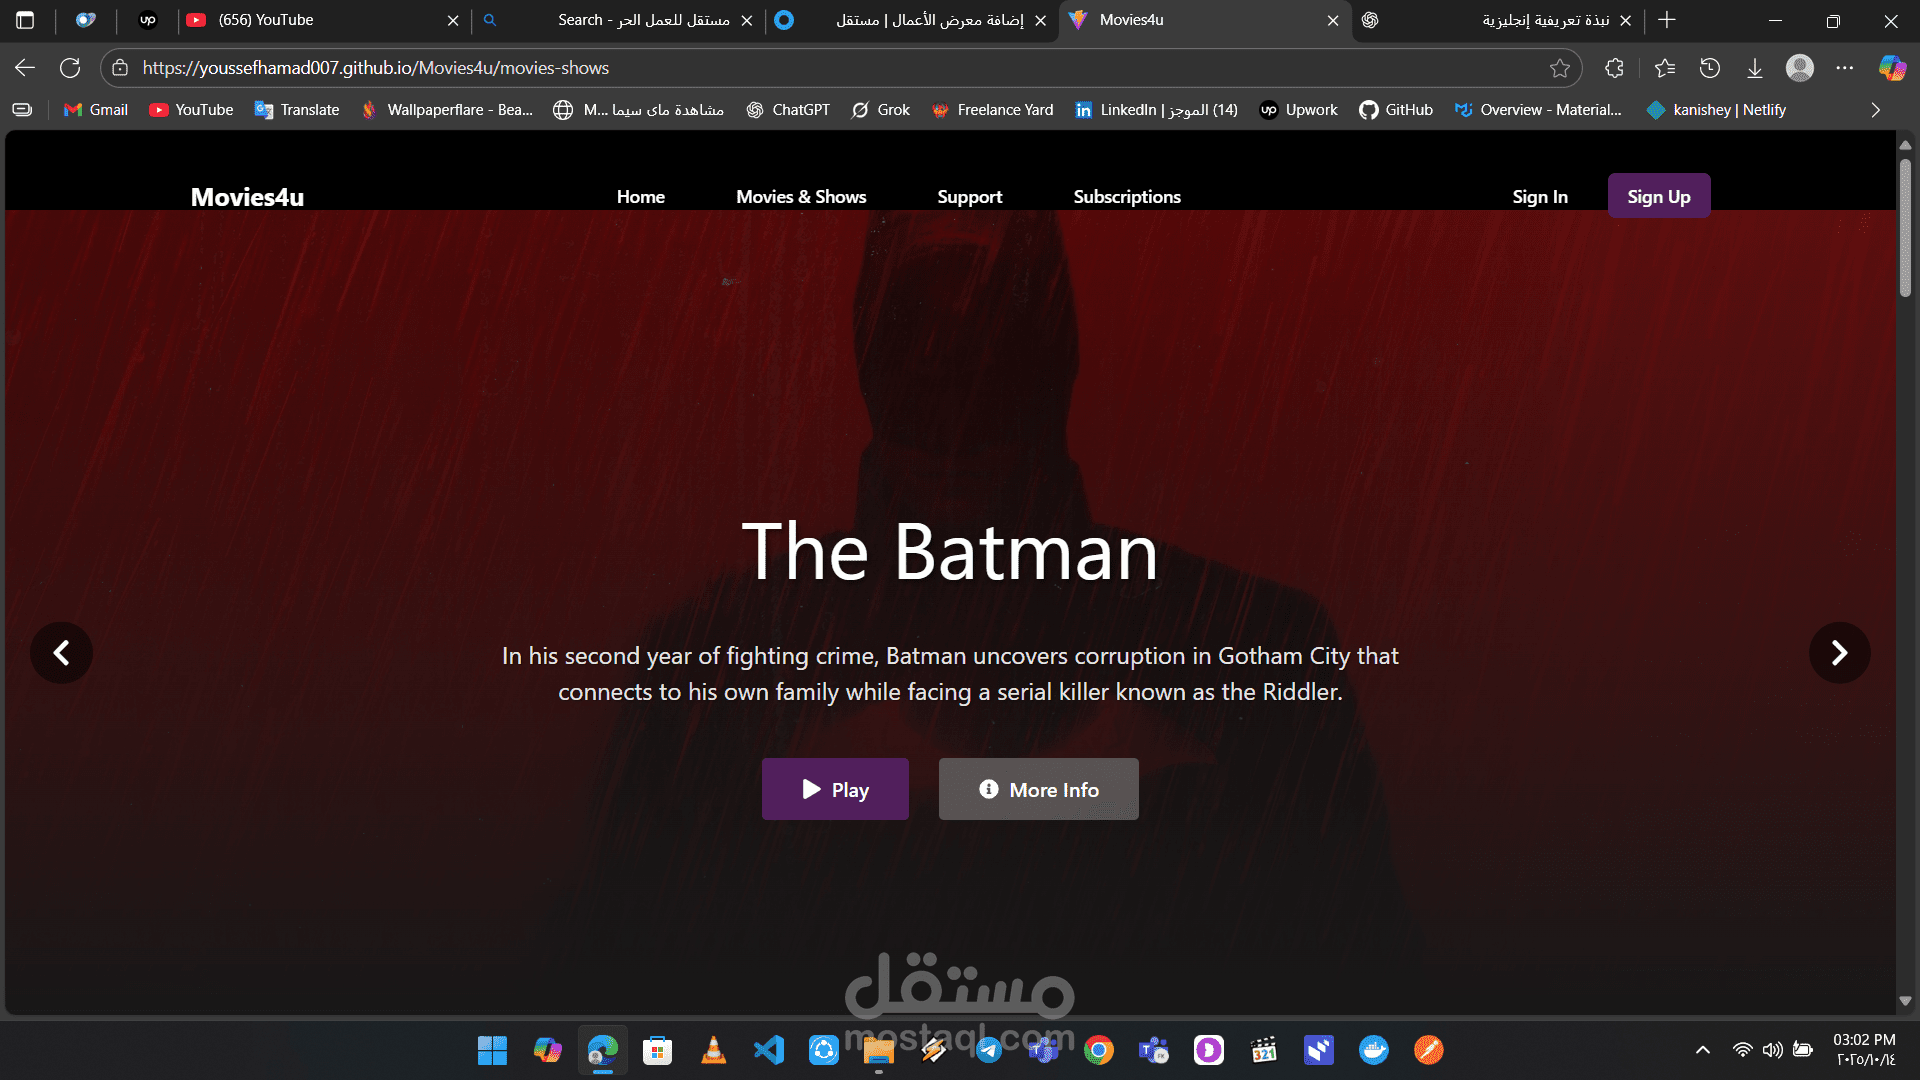Click the purple Sign Up button
Screen dimensions: 1920x1080
1658,197
